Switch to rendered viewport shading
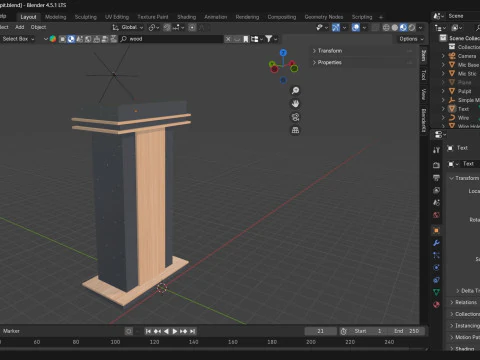 (x=412, y=27)
